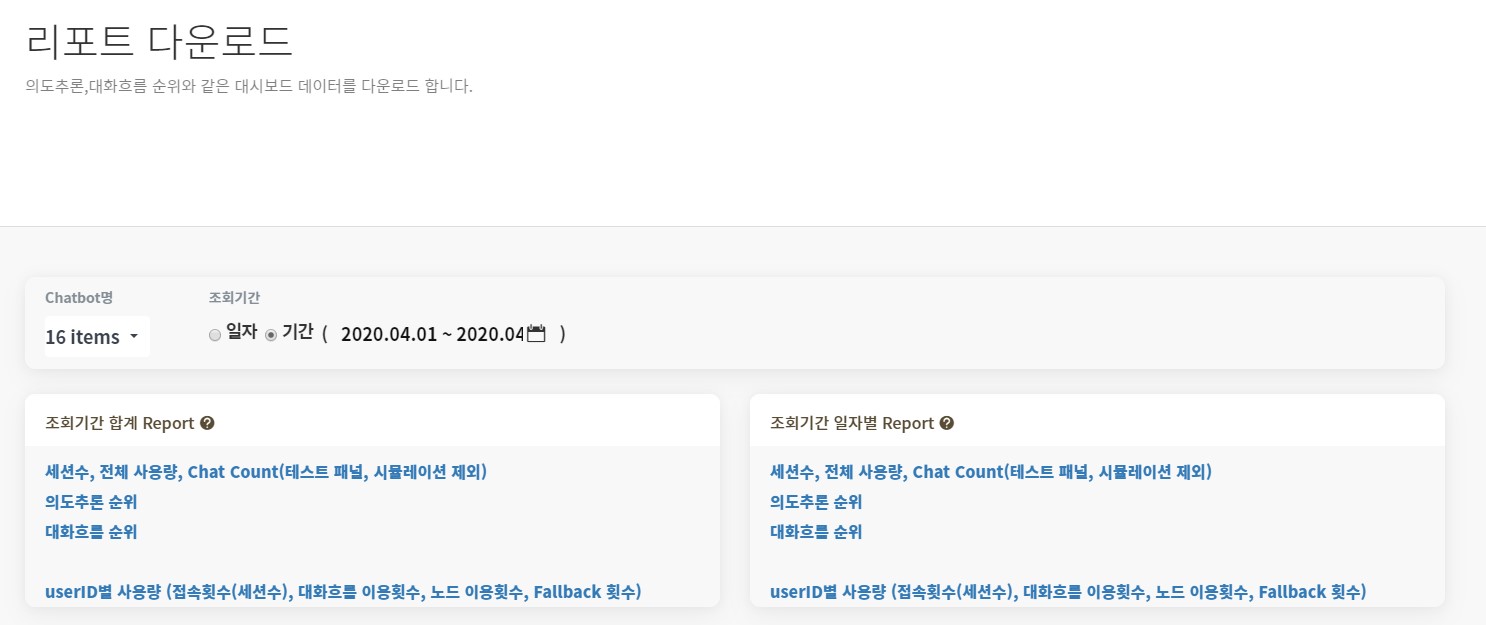Download 의도추론 순위 in 일자별 Report
Screen dimensions: 1486x625
pyautogui.click(x=816, y=502)
